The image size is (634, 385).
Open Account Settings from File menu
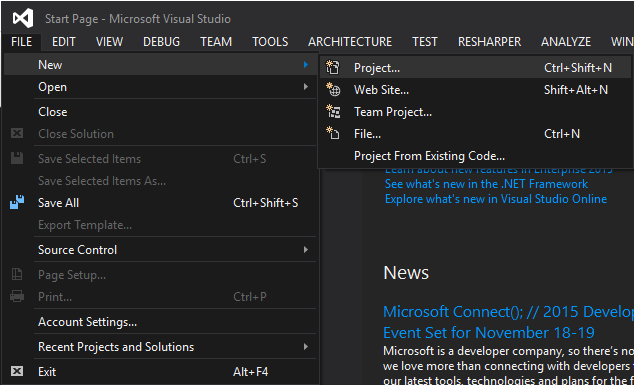pyautogui.click(x=161, y=322)
